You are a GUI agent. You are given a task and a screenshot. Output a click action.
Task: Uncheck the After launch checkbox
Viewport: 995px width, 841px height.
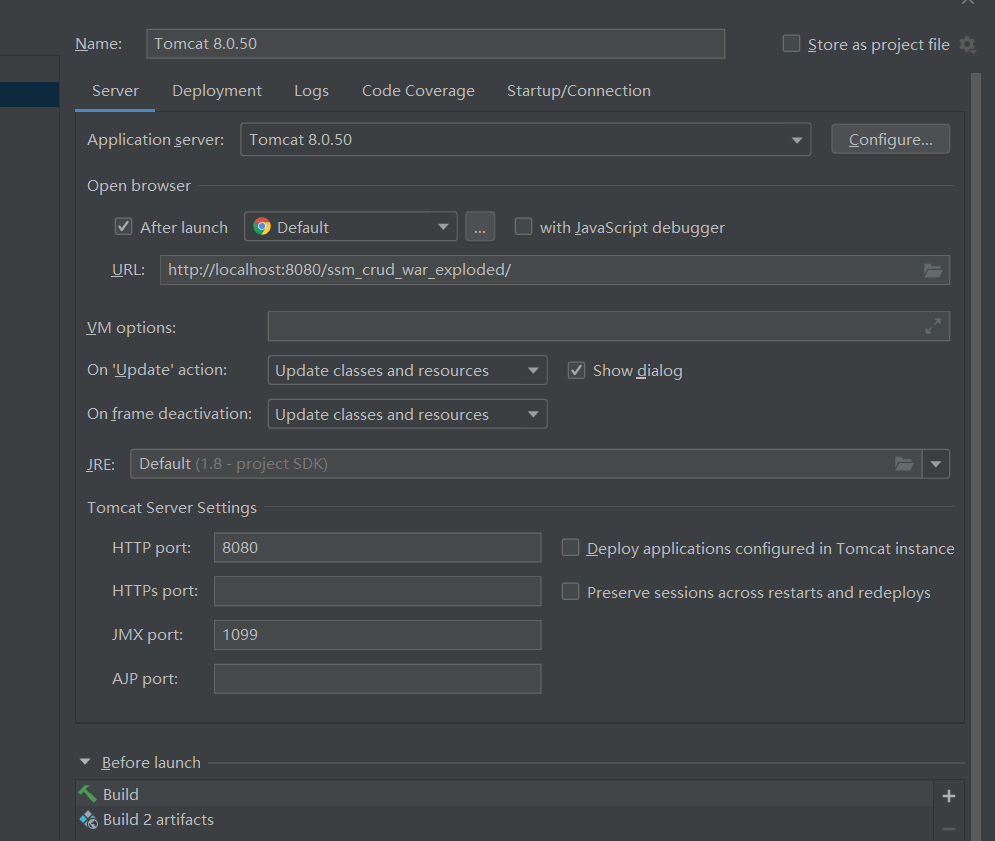[x=123, y=227]
